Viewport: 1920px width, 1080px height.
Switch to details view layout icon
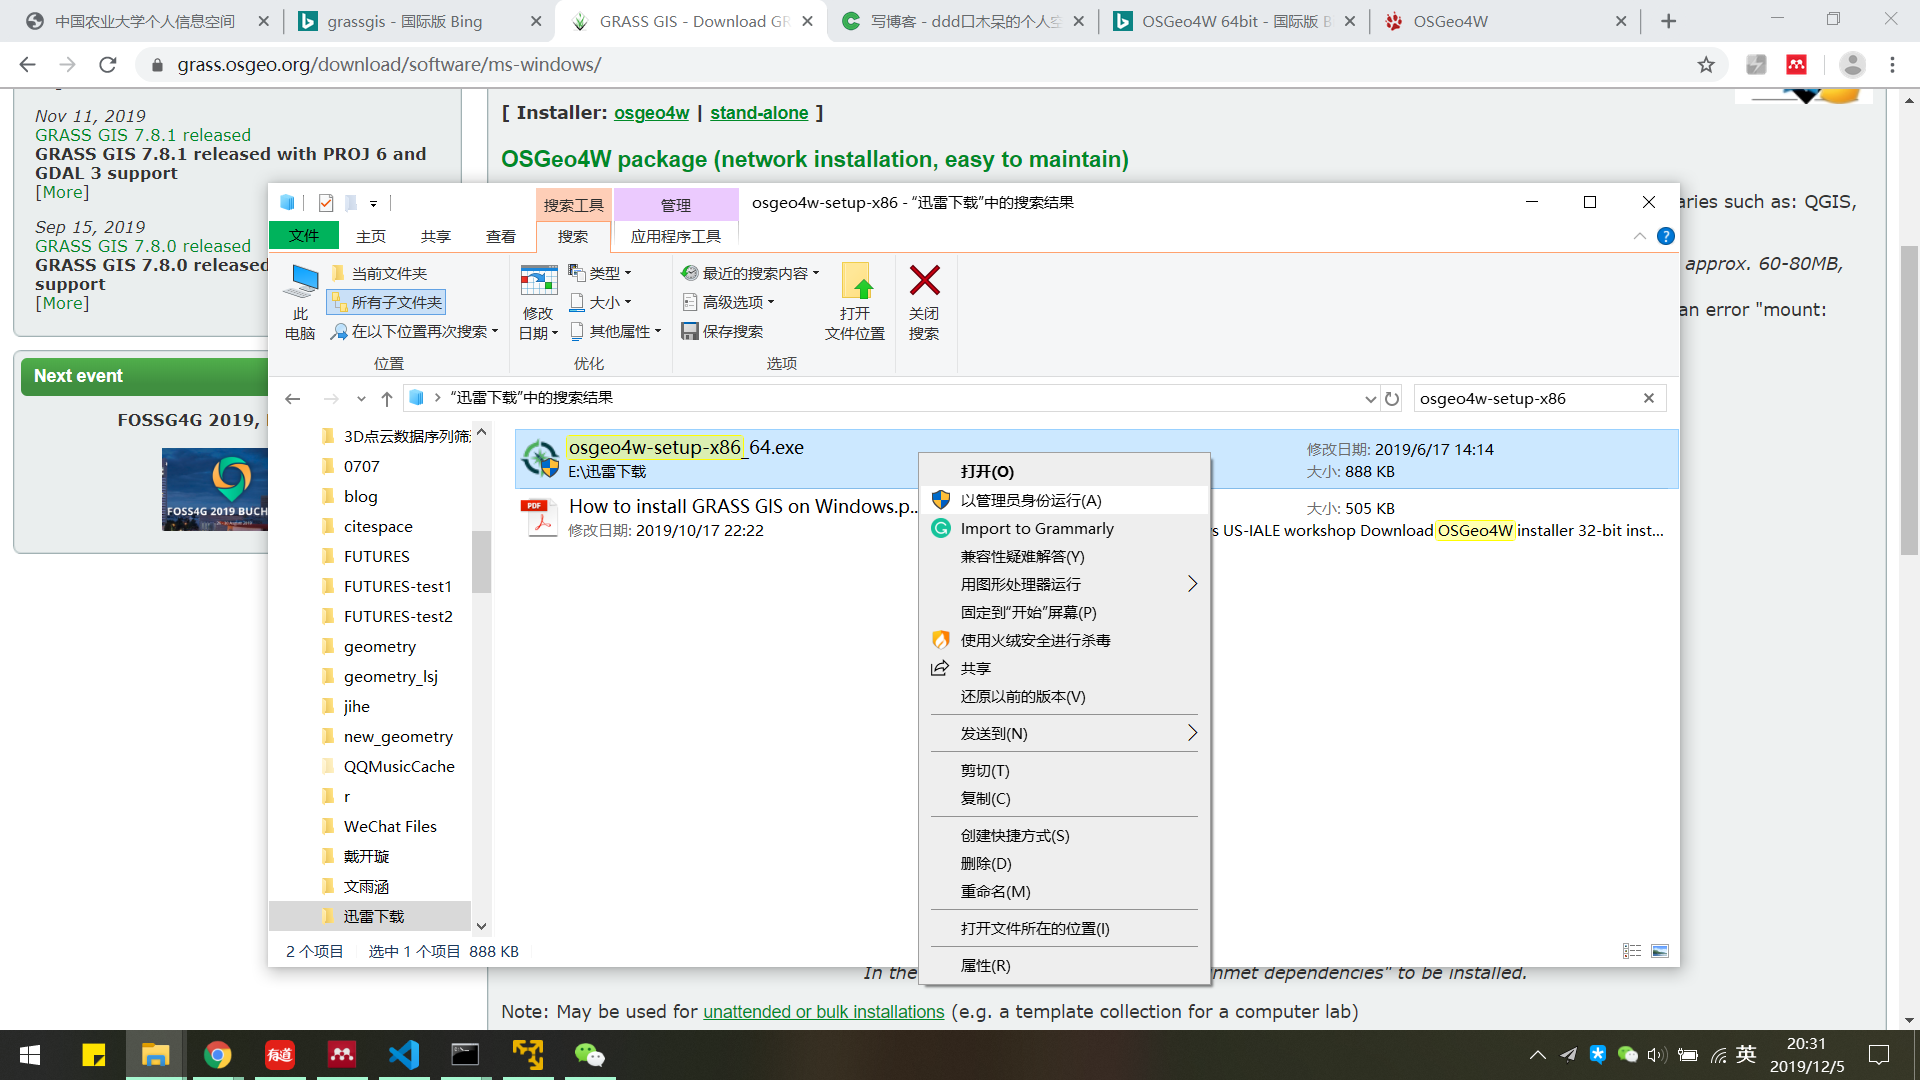click(1632, 951)
